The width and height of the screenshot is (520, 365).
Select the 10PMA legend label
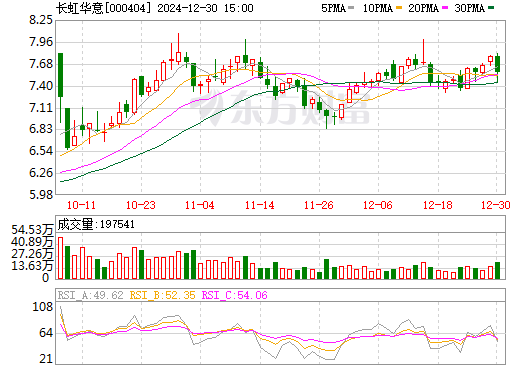tap(378, 8)
